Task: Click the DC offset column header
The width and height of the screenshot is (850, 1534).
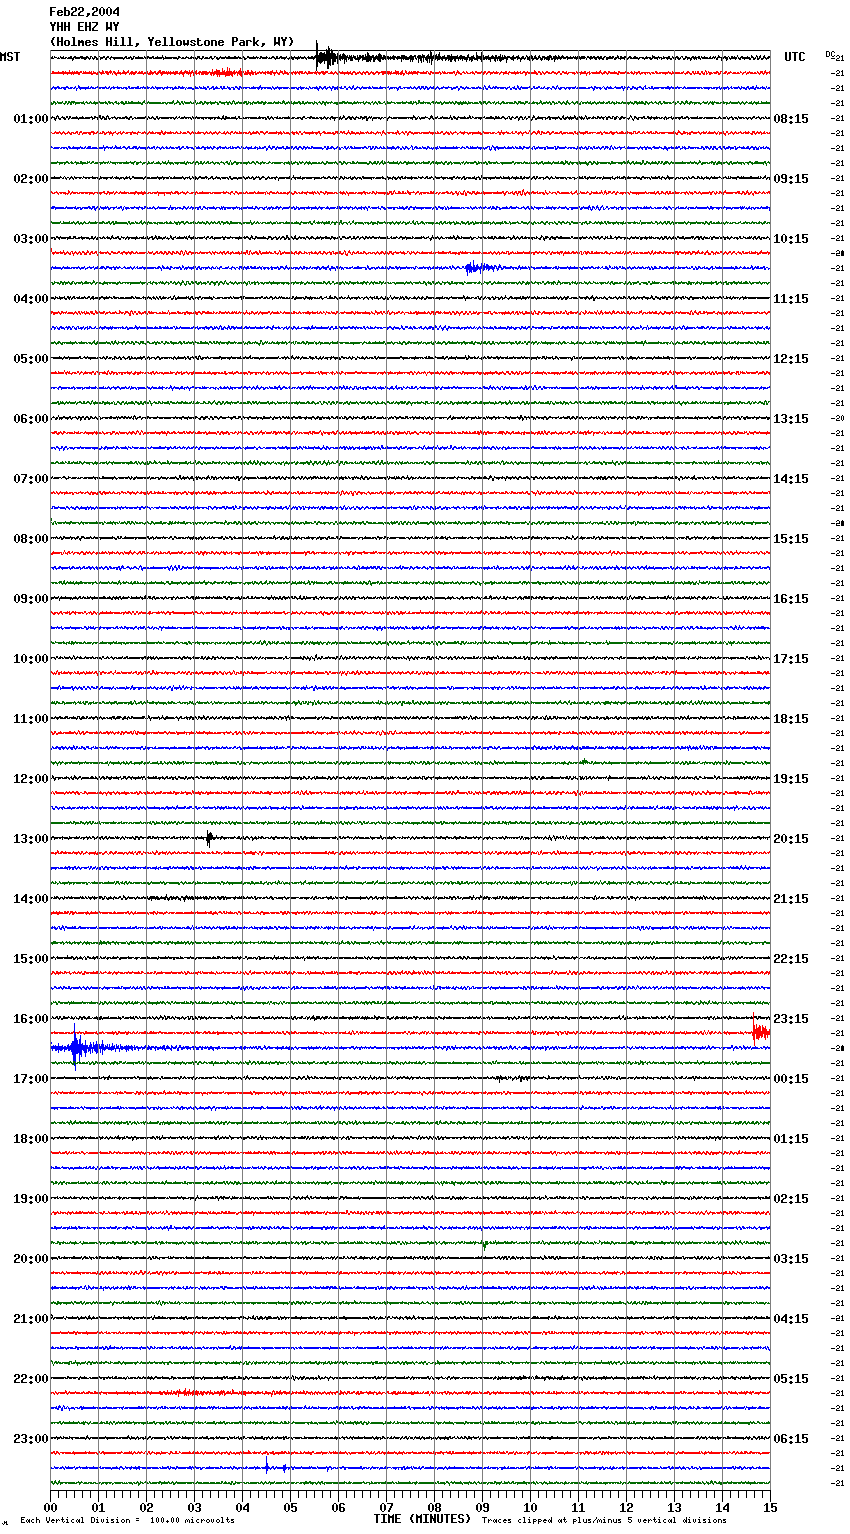Action: (832, 55)
